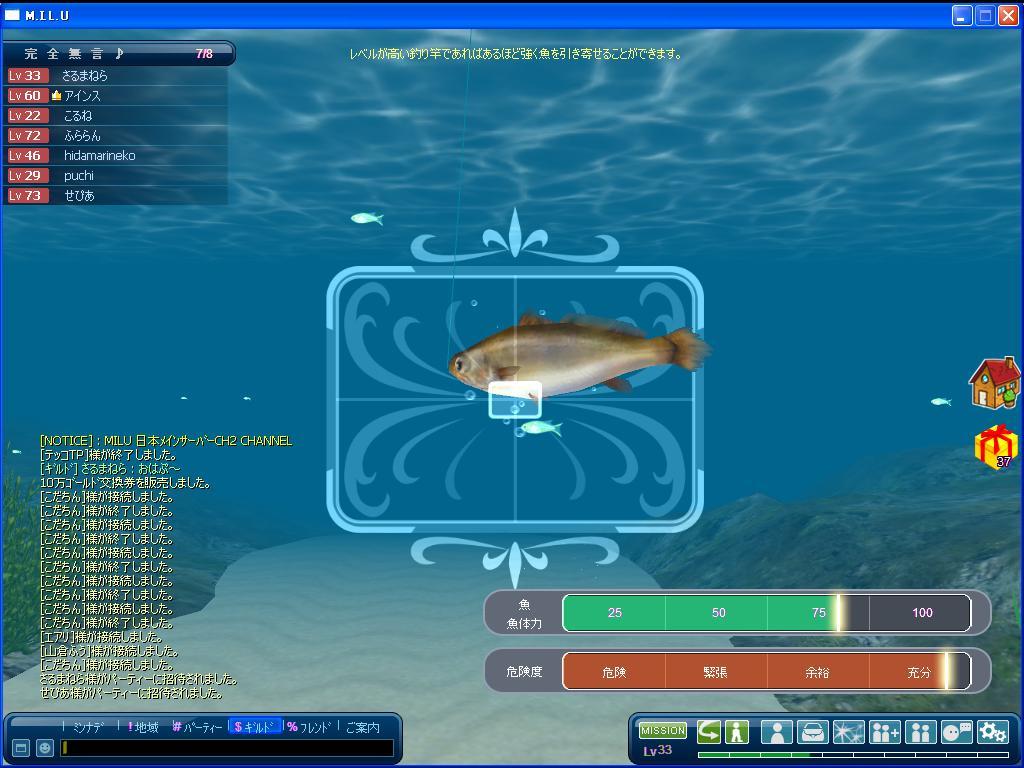Click the music note in room title
The image size is (1024, 768).
point(118,53)
